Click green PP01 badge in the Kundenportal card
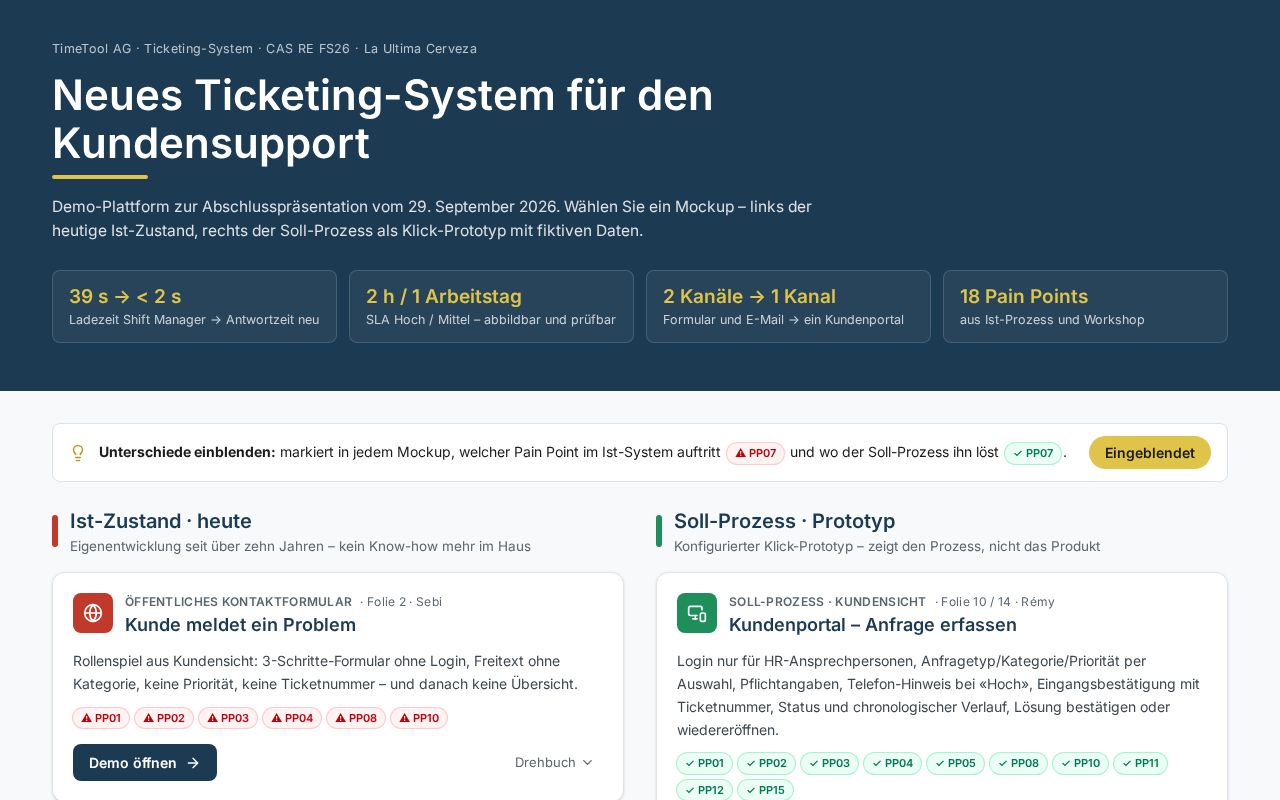 (705, 763)
